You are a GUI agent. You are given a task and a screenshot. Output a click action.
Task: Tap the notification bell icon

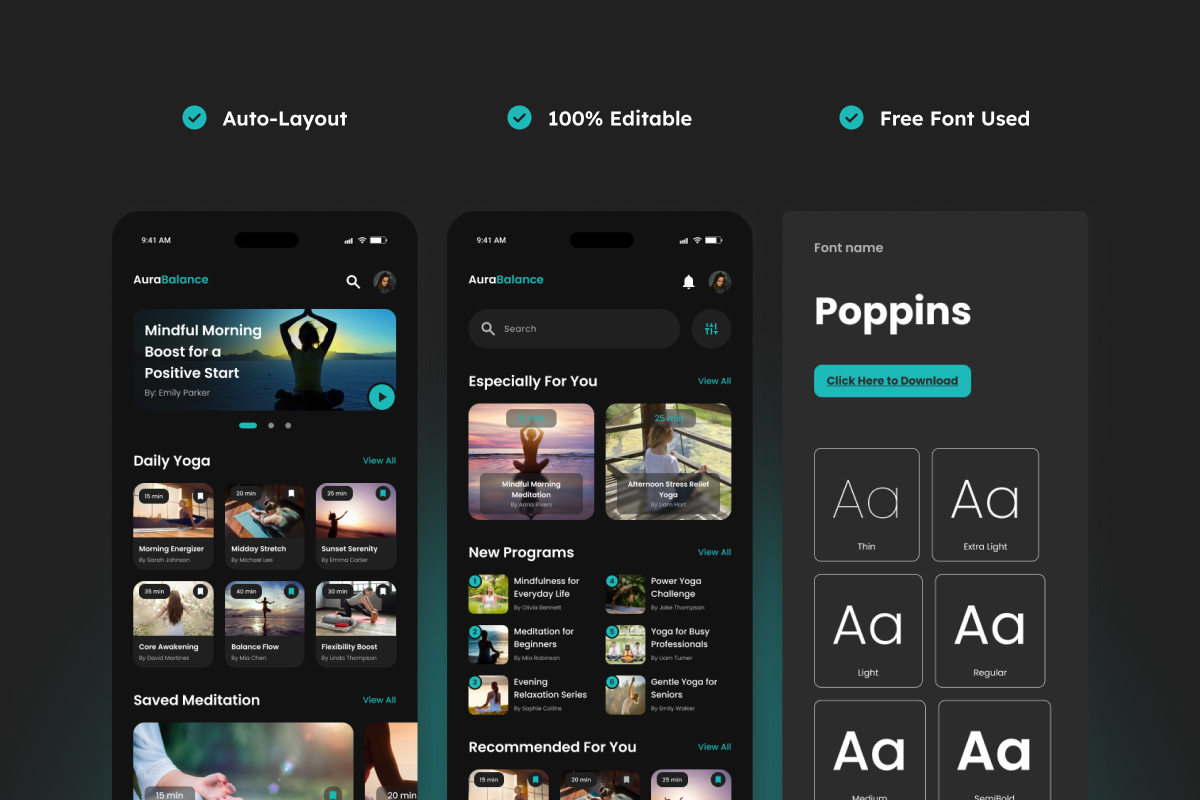688,282
